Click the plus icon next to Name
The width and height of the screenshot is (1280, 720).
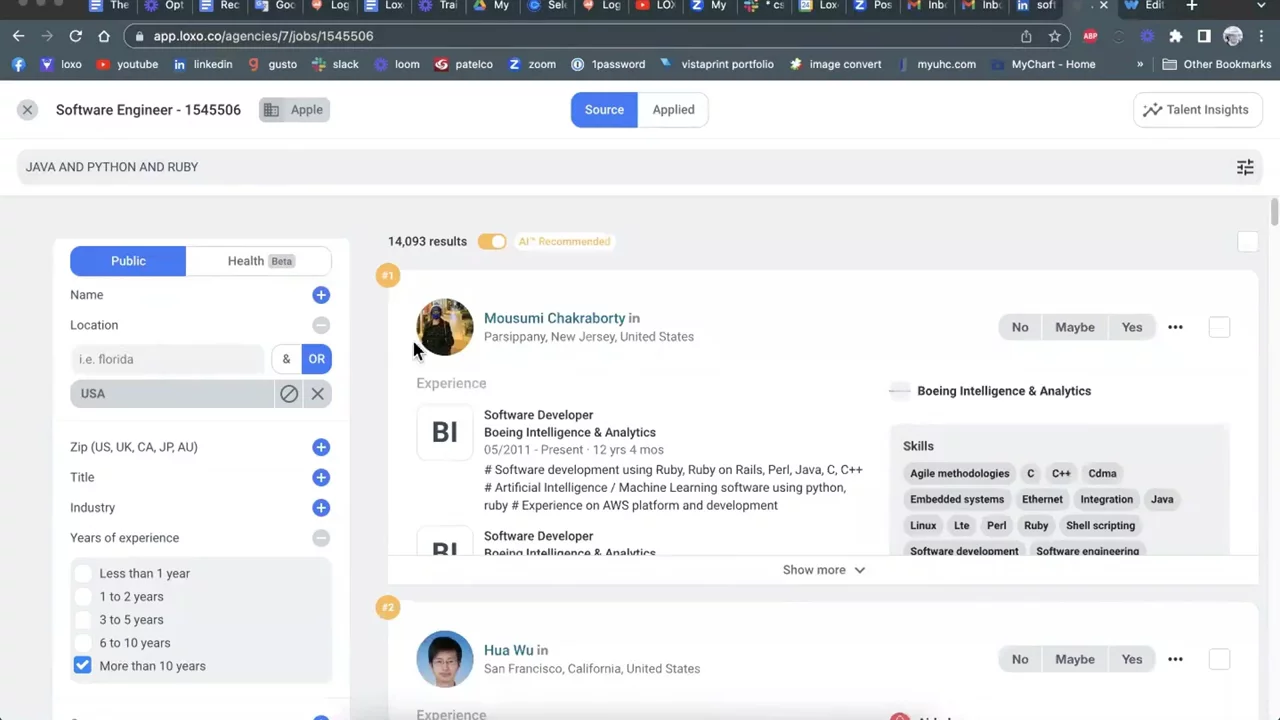click(x=320, y=295)
